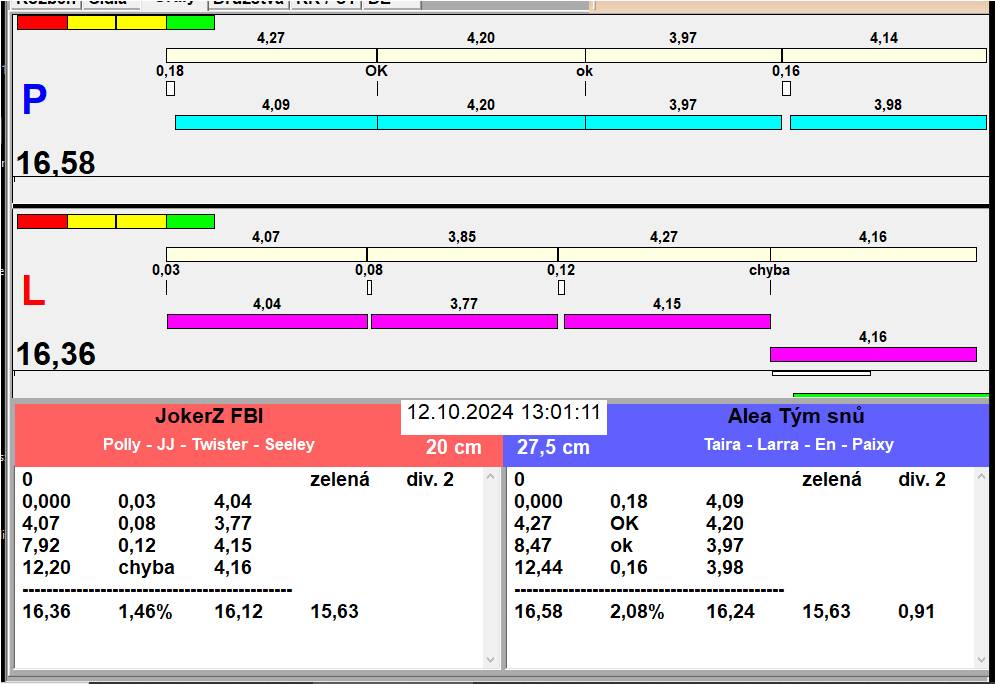This screenshot has width=995, height=684.
Task: Click the 0,08 pass marker box in lane L
Action: pos(369,287)
